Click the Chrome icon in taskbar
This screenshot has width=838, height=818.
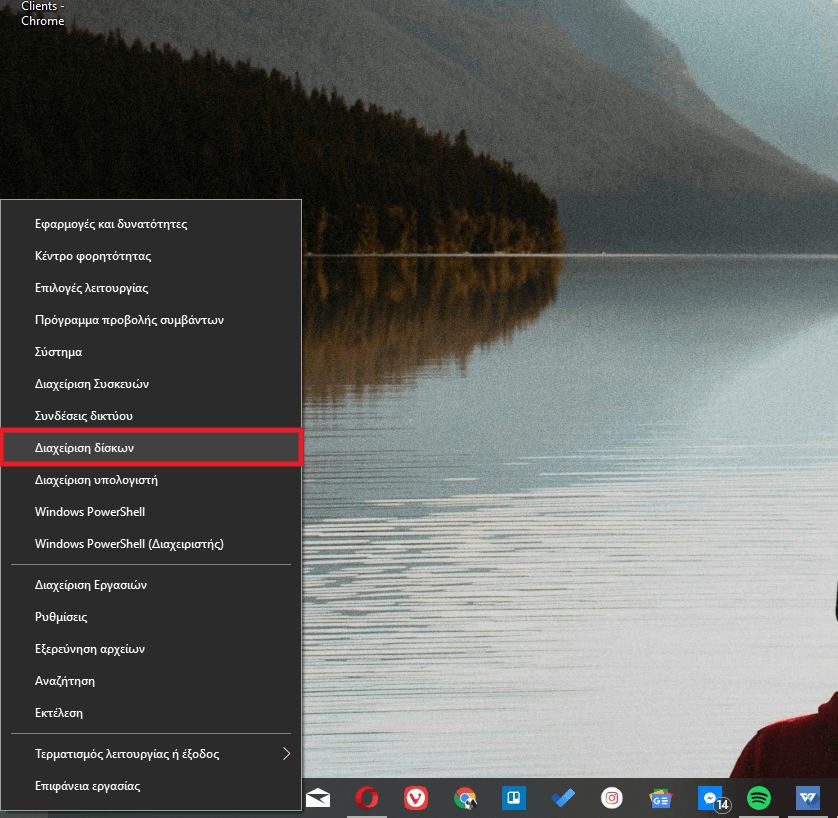click(x=465, y=798)
